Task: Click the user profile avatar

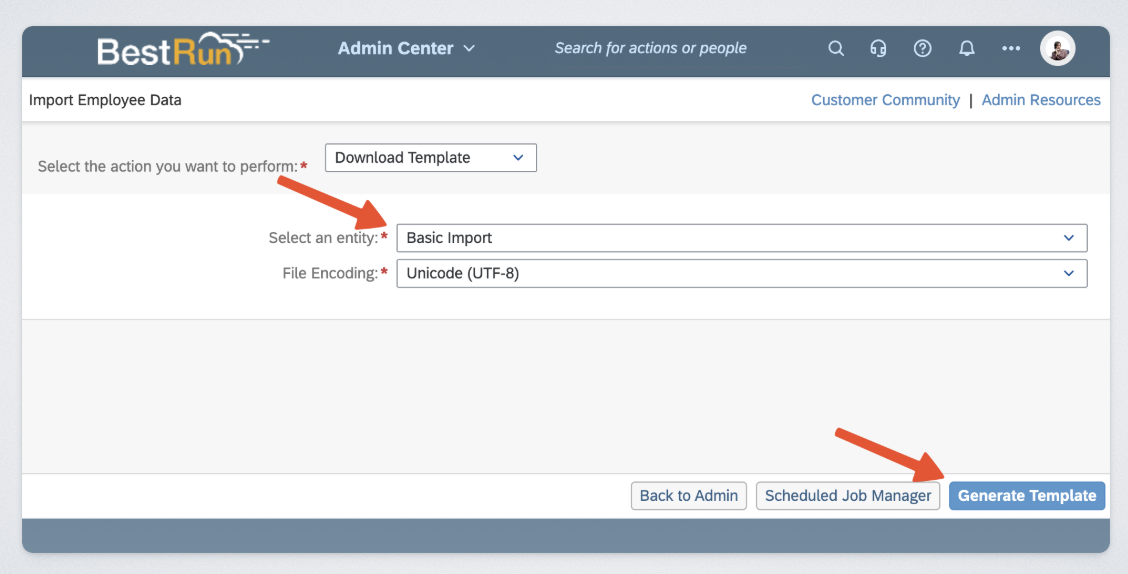Action: click(1057, 49)
